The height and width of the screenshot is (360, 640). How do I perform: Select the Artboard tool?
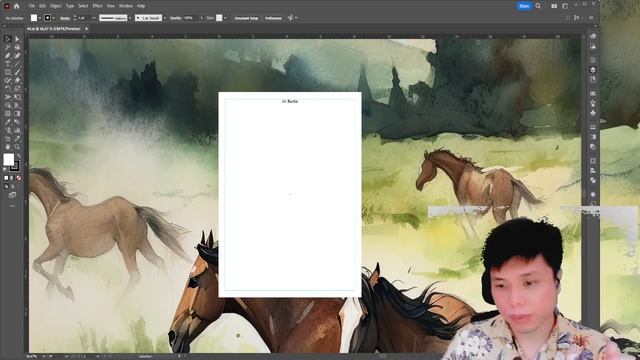8,139
